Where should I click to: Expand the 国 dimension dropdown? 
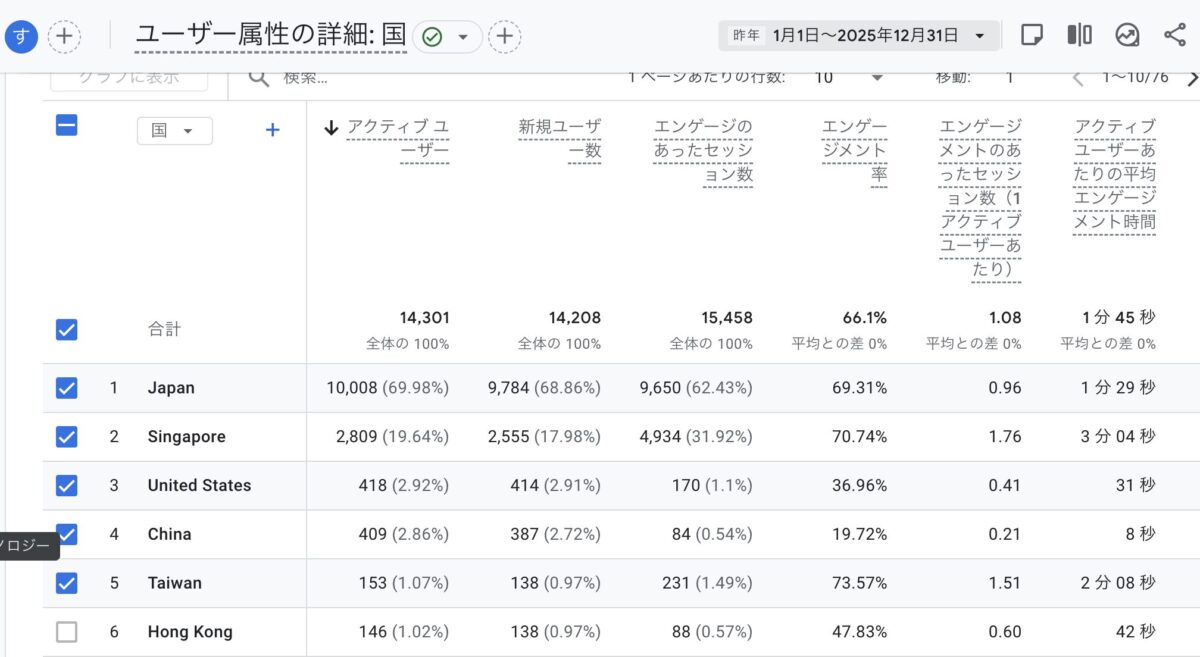(x=174, y=131)
